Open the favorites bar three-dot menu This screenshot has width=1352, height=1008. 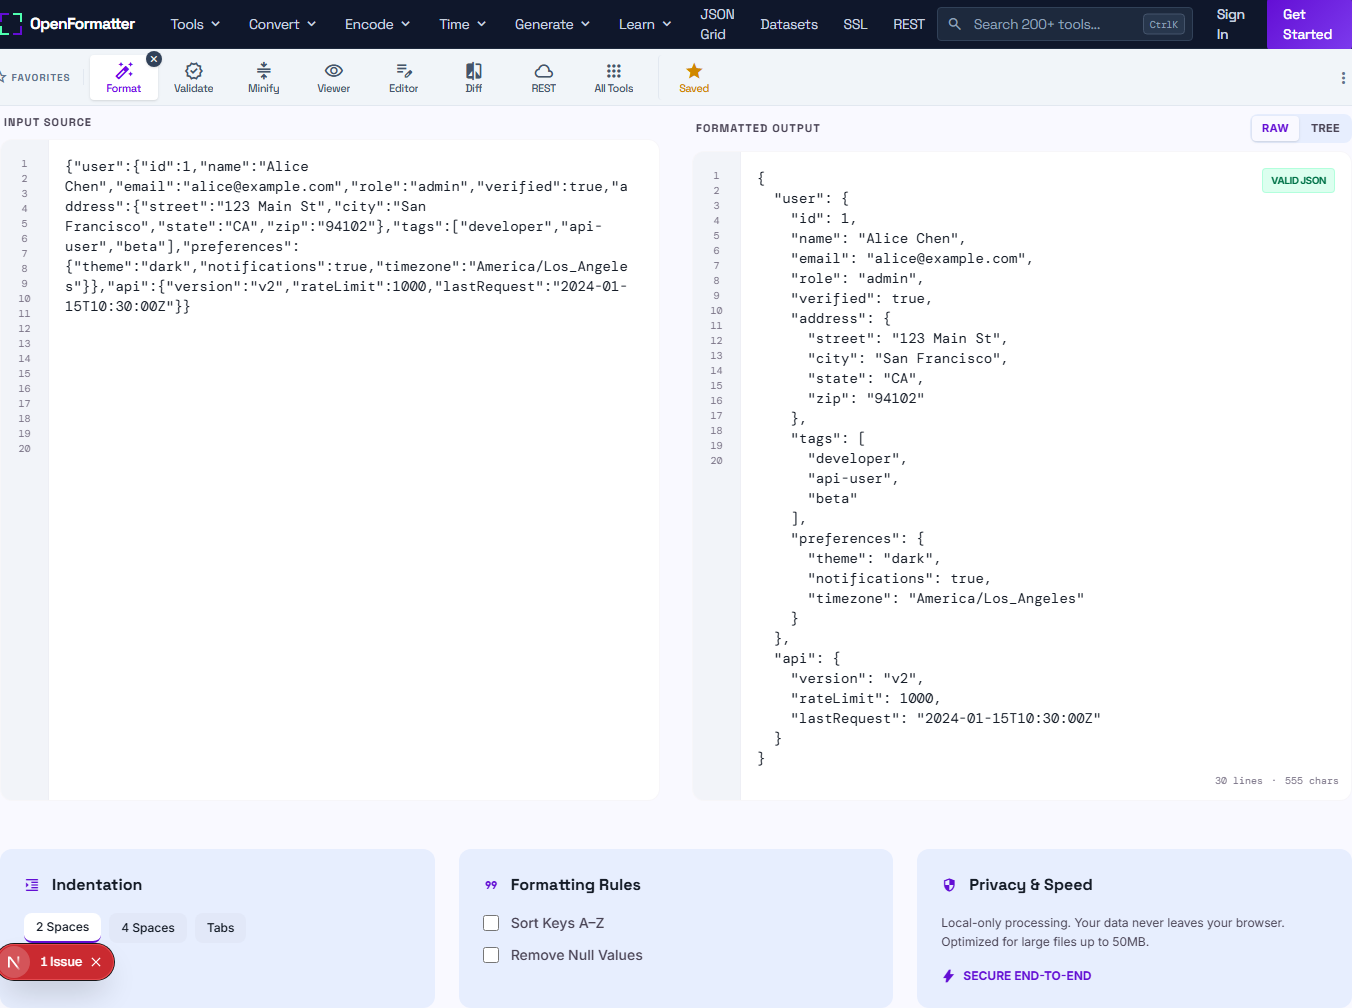[x=1343, y=78]
